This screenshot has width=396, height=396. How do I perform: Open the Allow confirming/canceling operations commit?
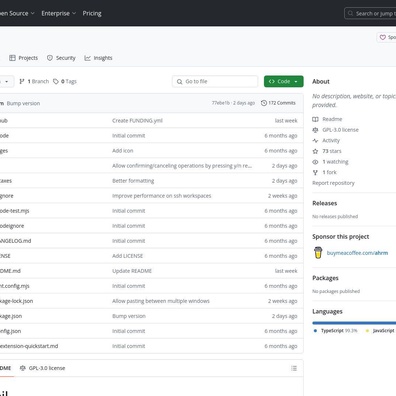tap(182, 166)
